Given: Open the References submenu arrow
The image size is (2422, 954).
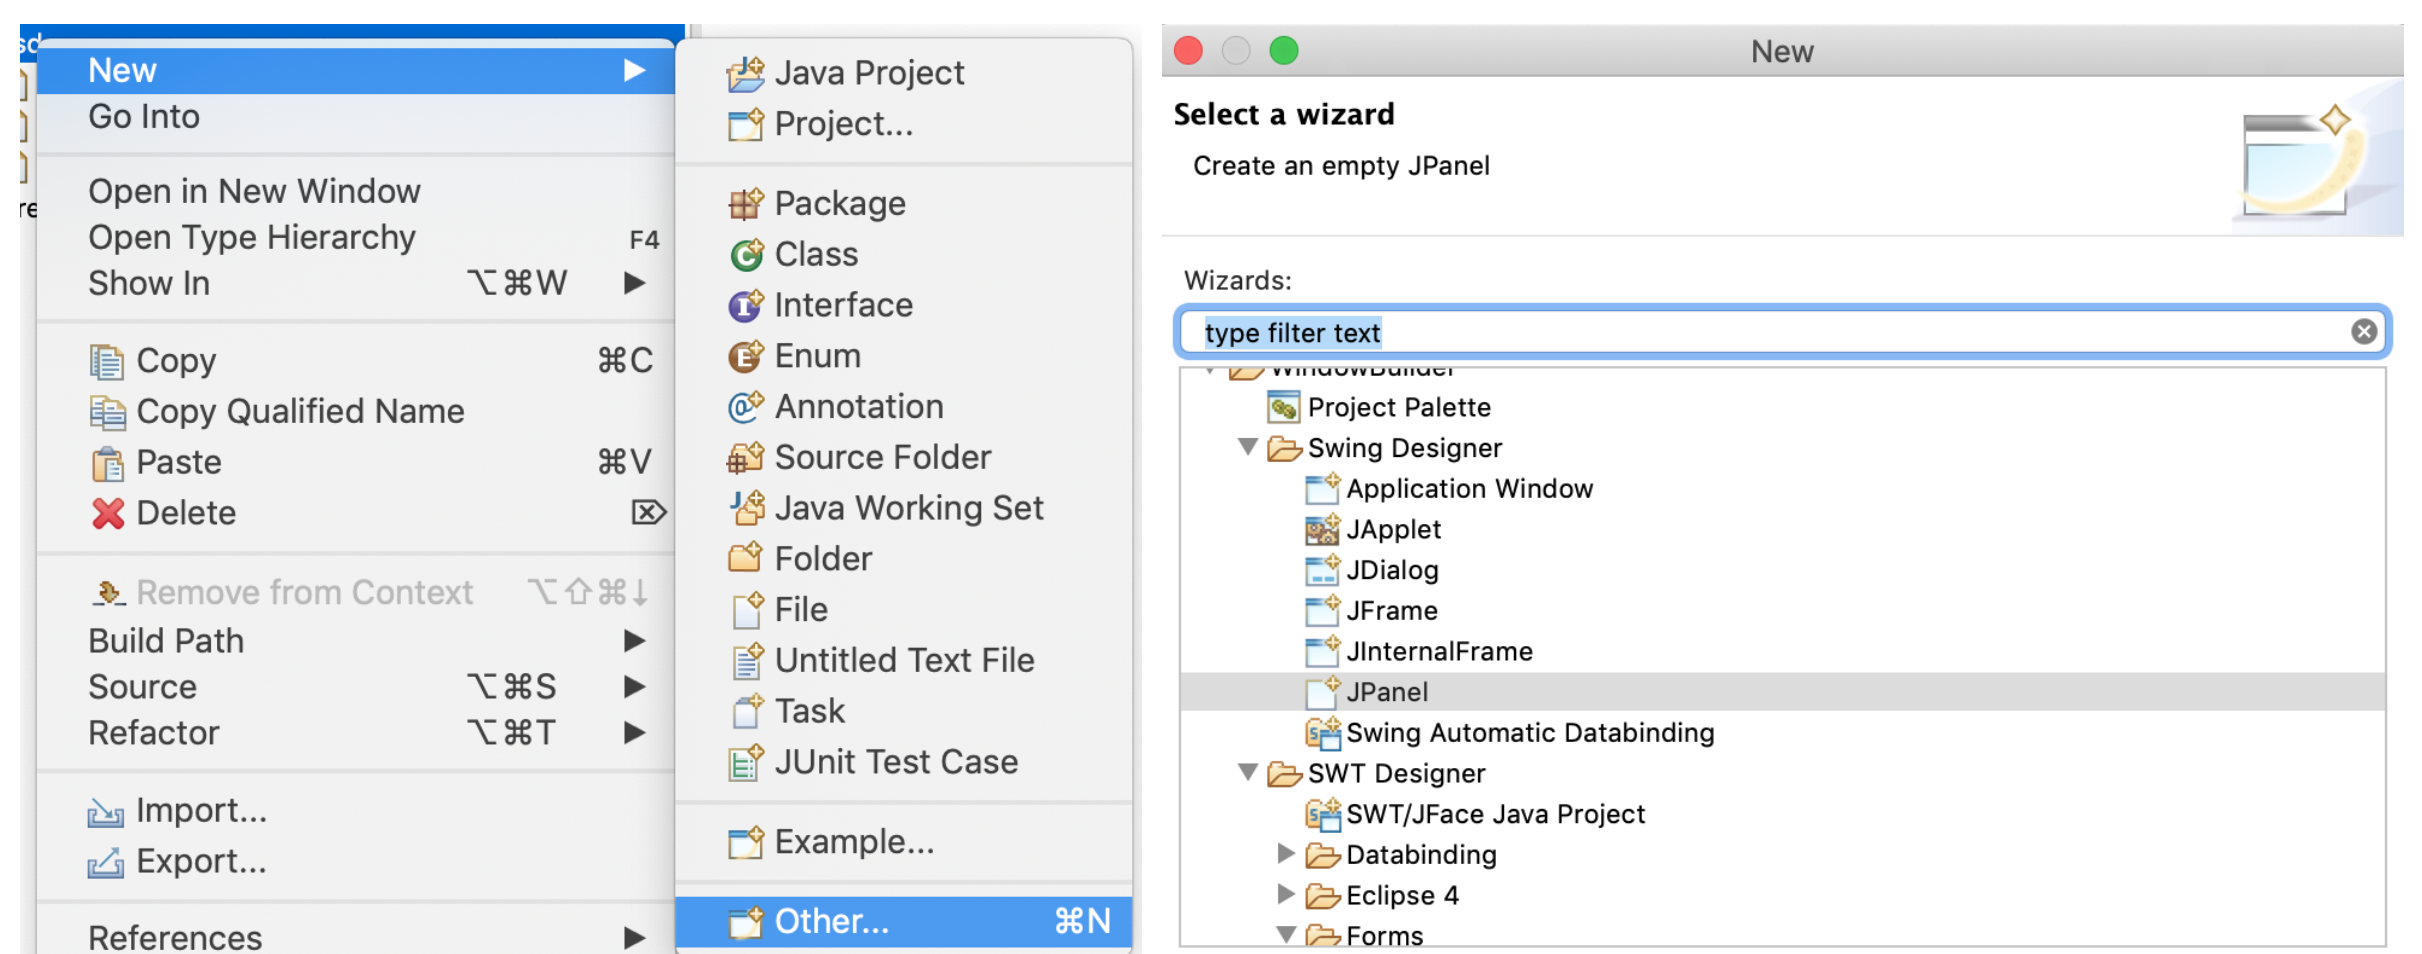Looking at the screenshot, I should point(634,937).
